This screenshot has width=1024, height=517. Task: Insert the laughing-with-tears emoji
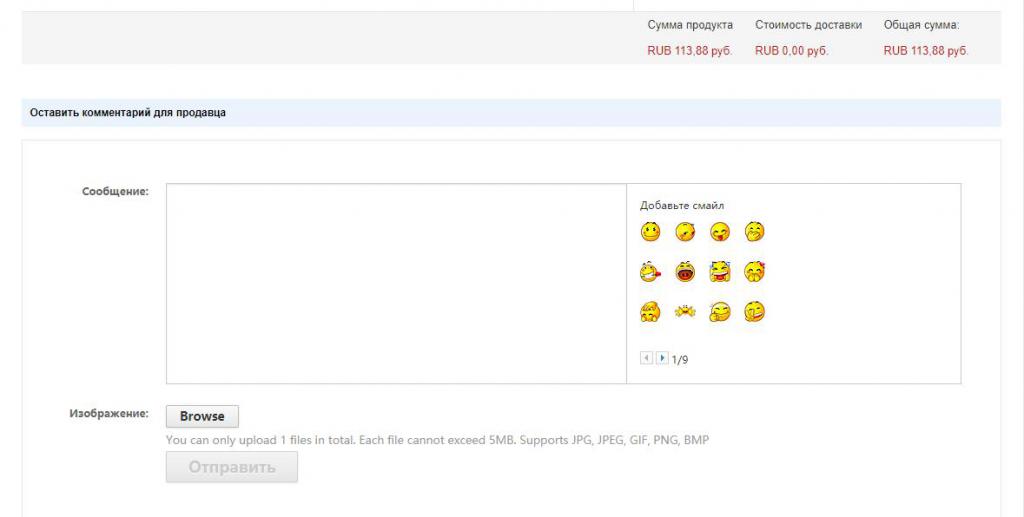pyautogui.click(x=720, y=272)
